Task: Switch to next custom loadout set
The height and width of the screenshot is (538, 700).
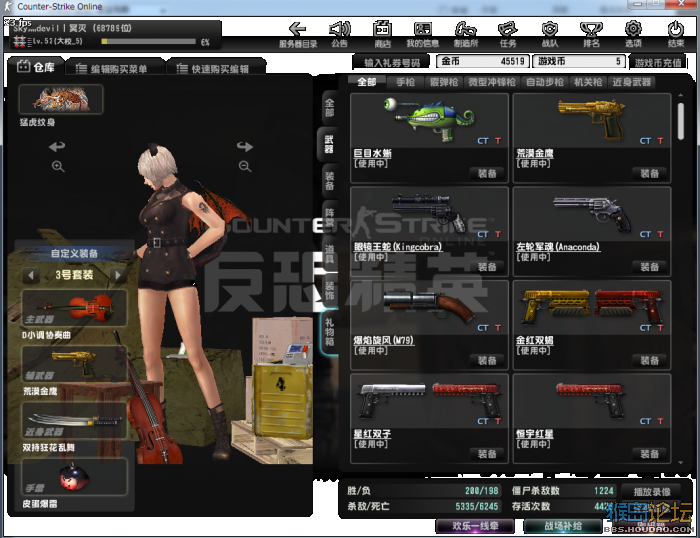Action: 118,275
